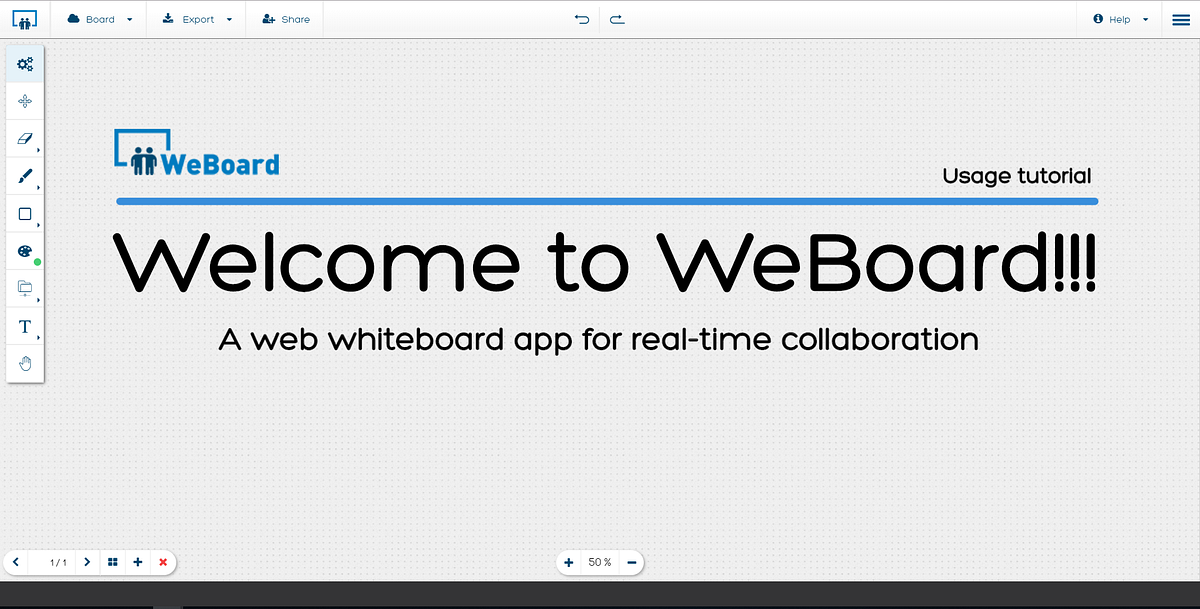Select the move arrows tool

(x=25, y=101)
